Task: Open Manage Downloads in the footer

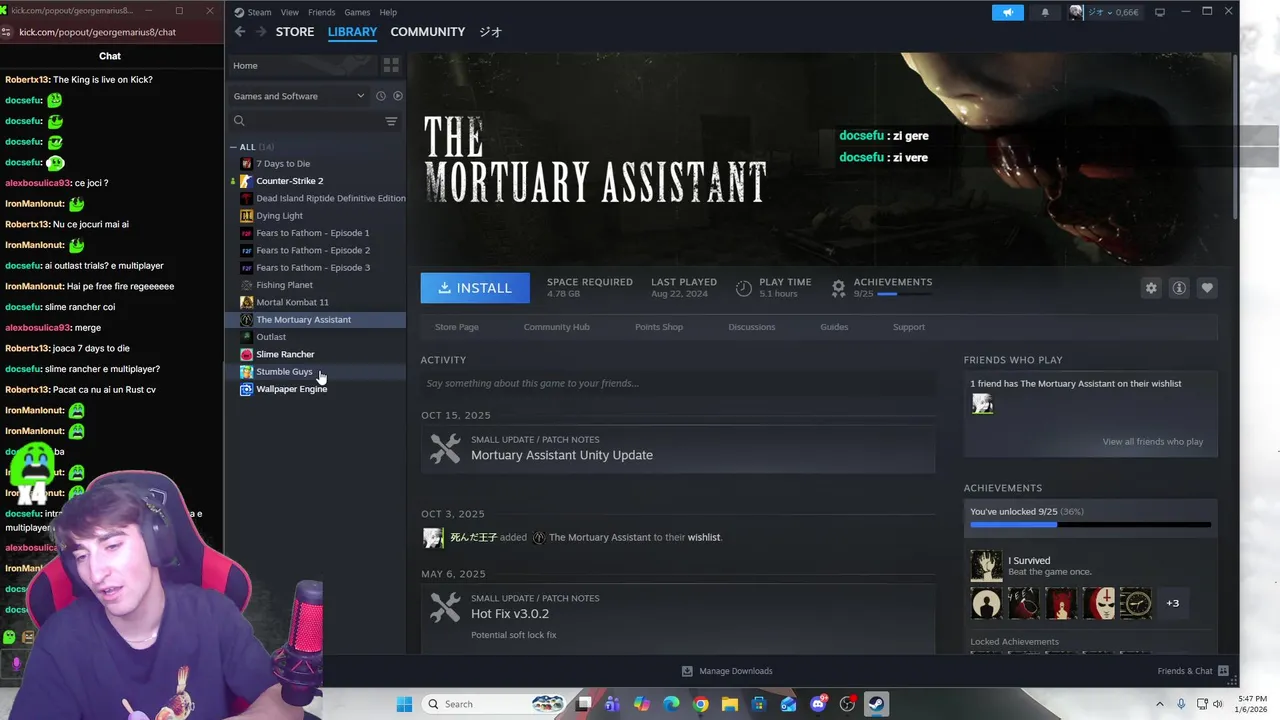Action: [x=727, y=671]
